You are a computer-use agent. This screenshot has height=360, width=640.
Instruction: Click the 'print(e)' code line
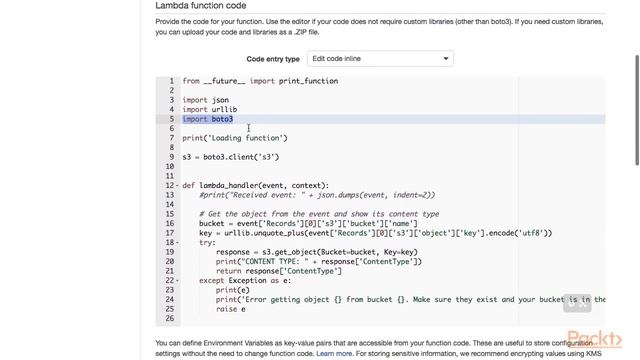point(233,290)
